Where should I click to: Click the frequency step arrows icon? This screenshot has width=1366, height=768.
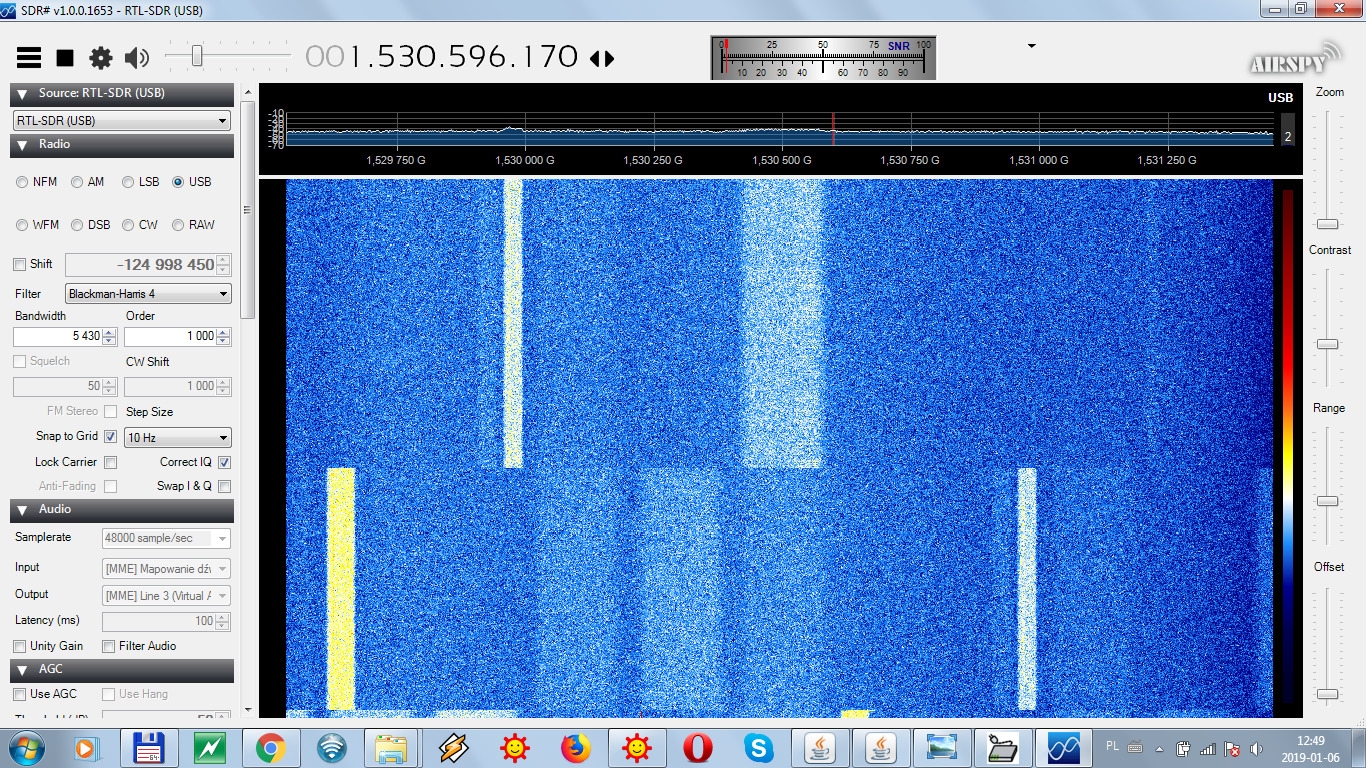(602, 58)
